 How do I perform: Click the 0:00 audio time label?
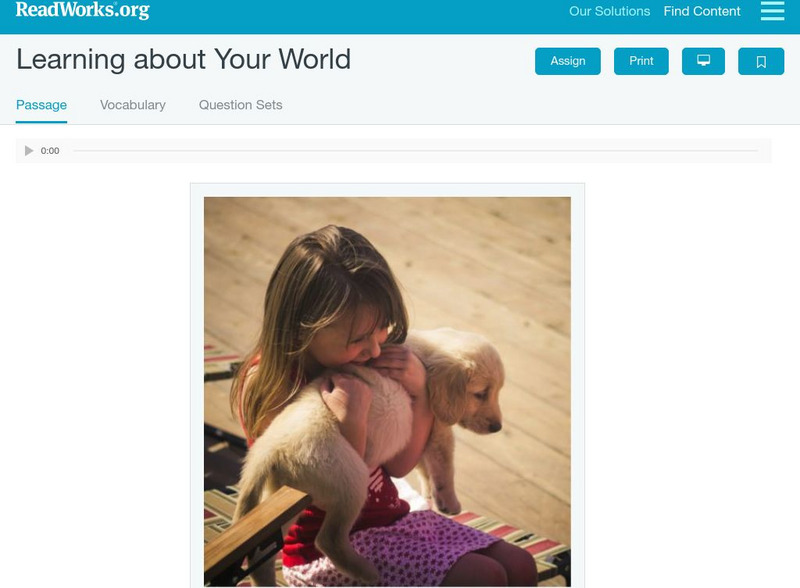(50, 151)
